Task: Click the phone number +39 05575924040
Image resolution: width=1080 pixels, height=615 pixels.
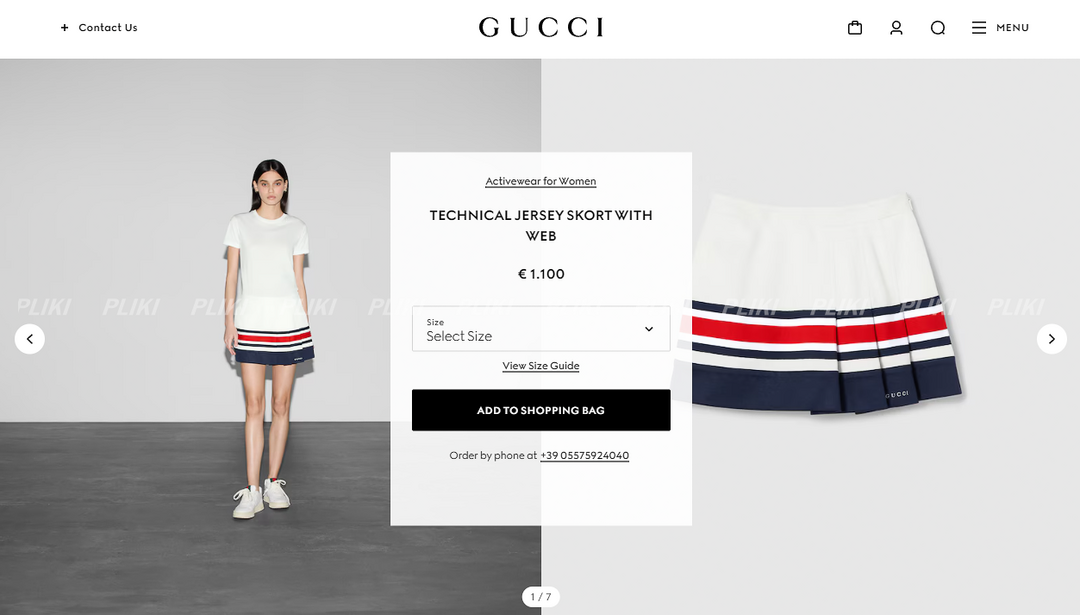Action: (585, 455)
